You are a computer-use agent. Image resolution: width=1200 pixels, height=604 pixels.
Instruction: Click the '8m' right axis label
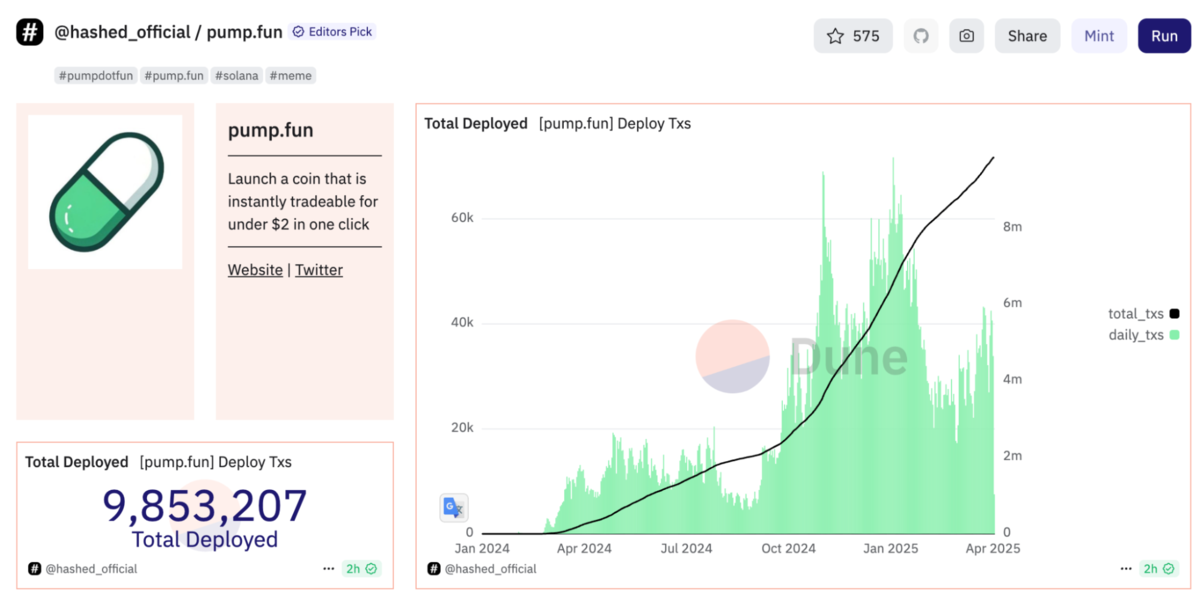tap(1012, 227)
